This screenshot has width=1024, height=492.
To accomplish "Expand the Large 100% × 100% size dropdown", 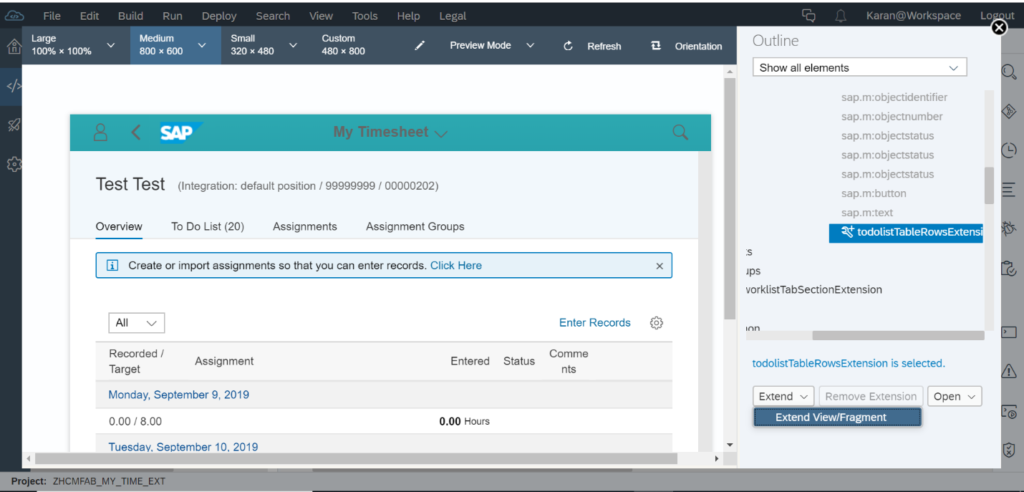I will pos(110,45).
